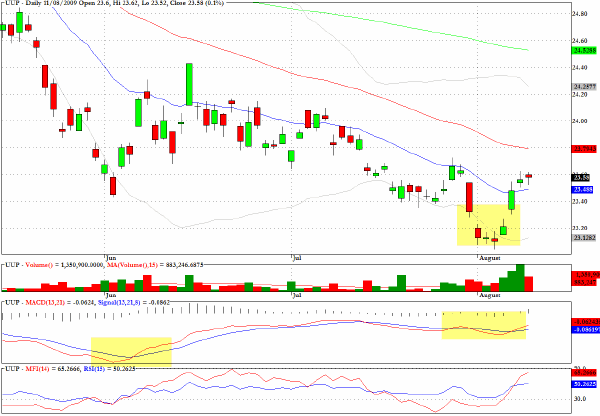The image size is (600, 416).
Task: Click the red 65.2666 MFI tag
Action: point(584,372)
